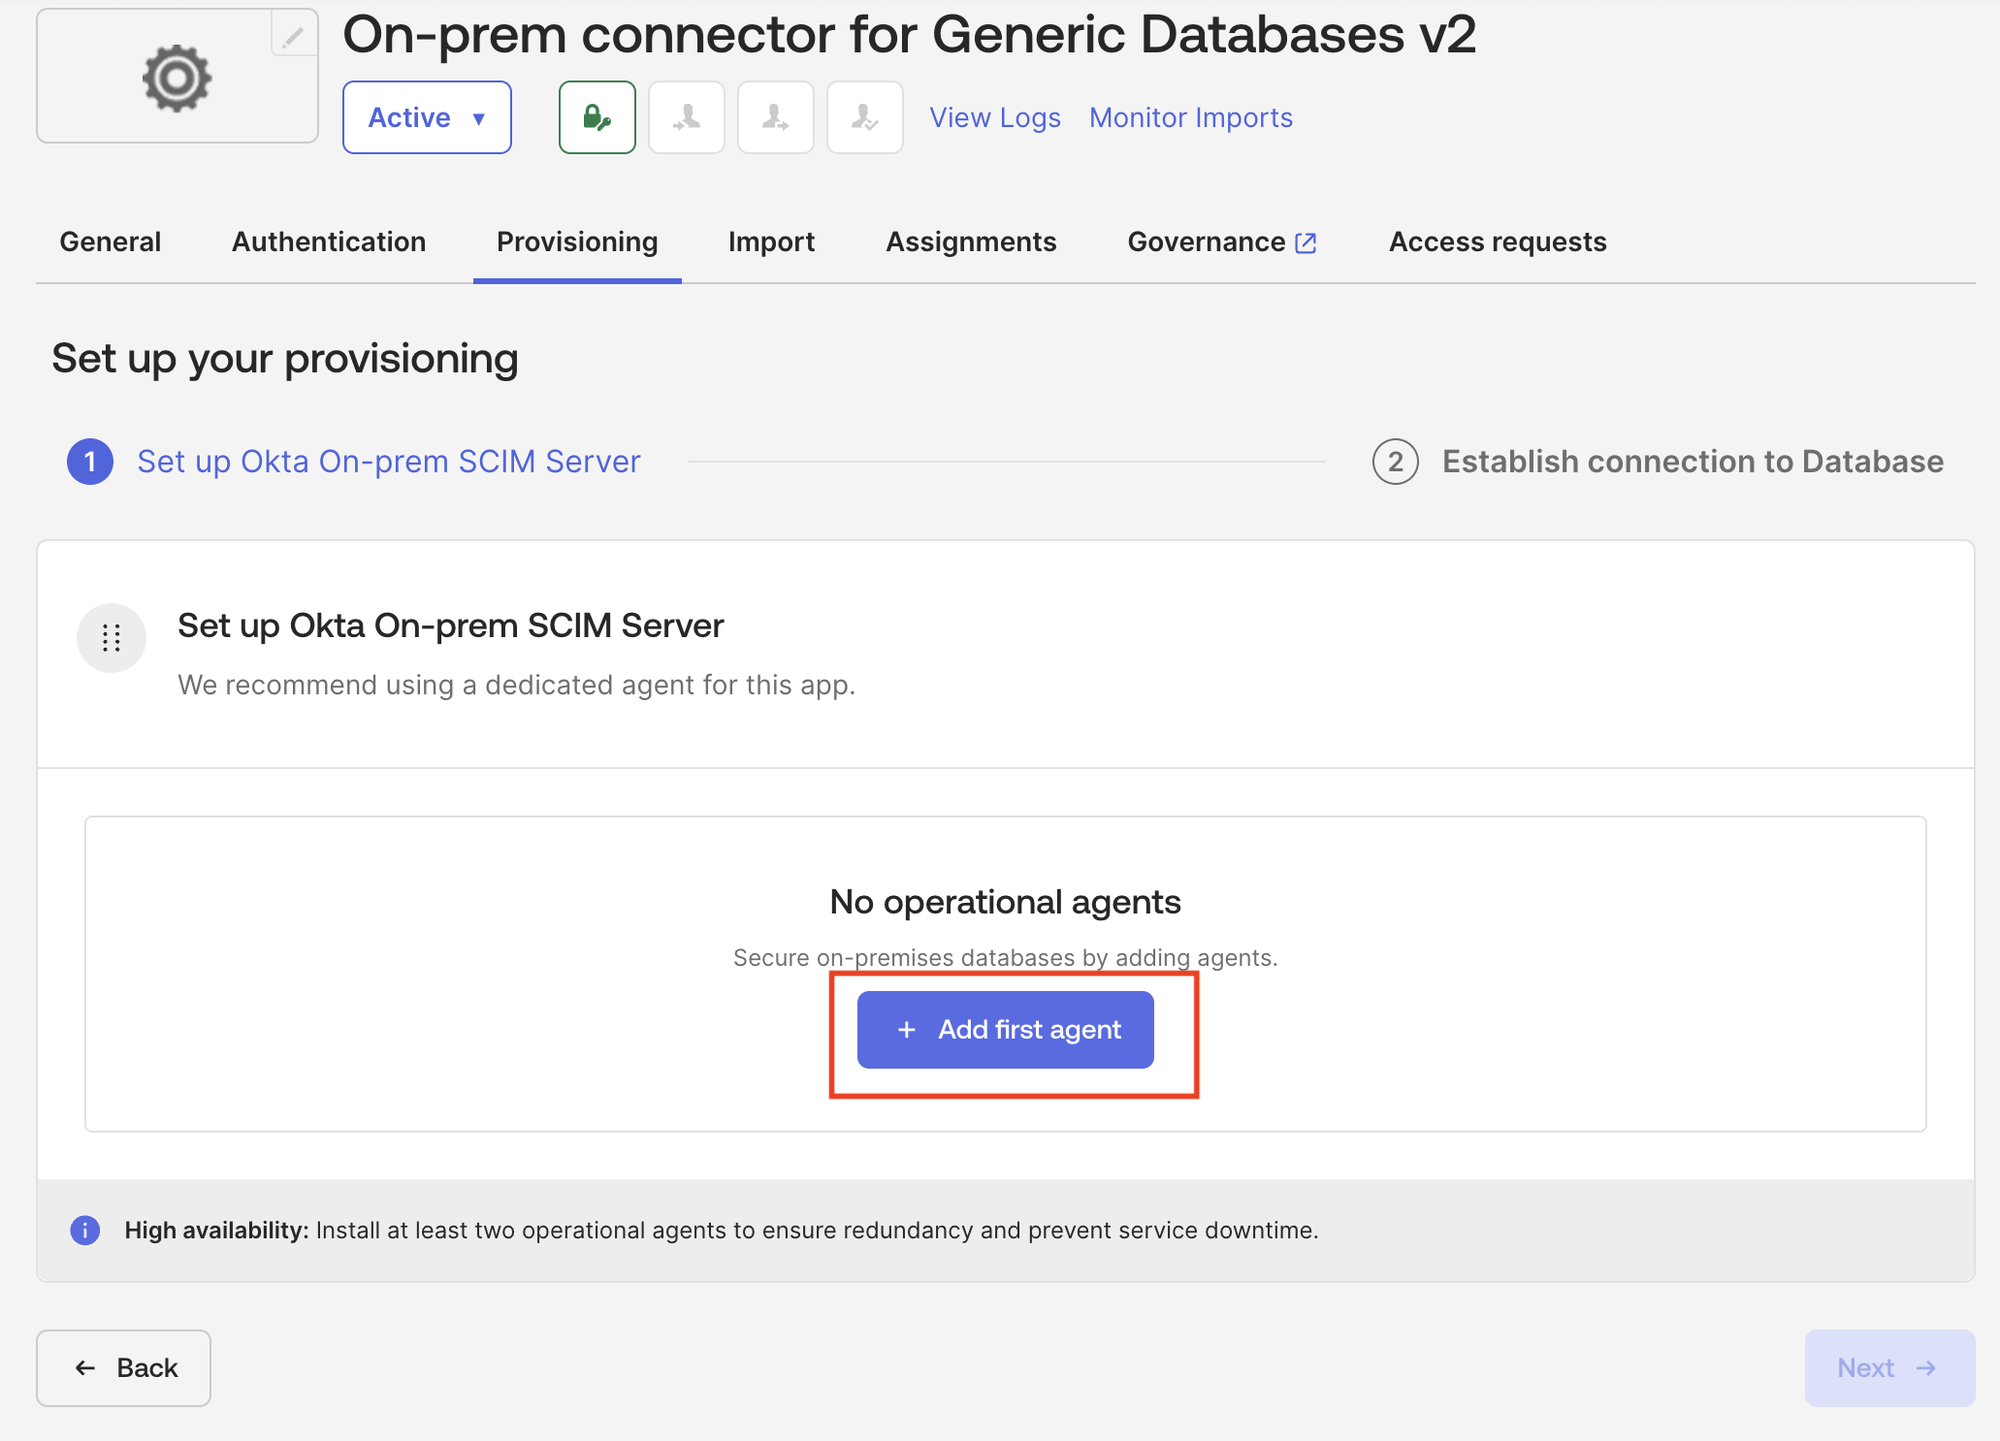Click the gear application logo
The width and height of the screenshot is (2000, 1441).
click(177, 78)
